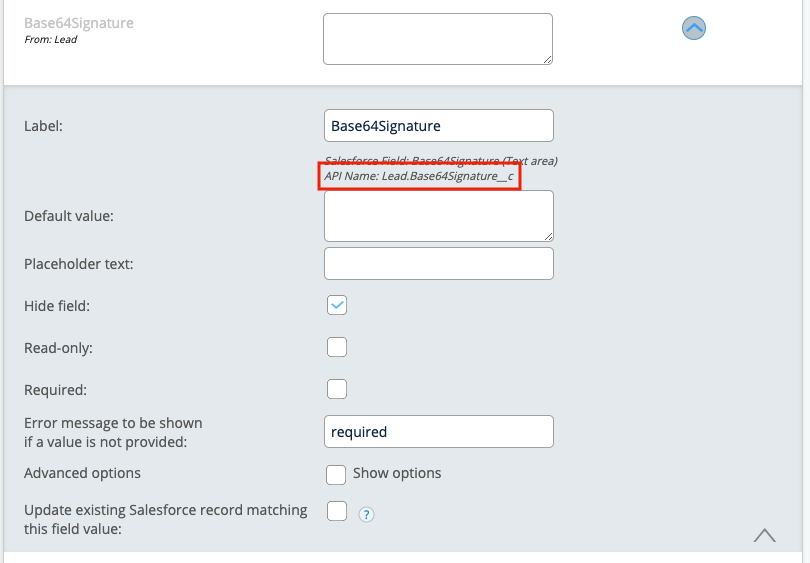This screenshot has height=563, width=810.
Task: Click the Base64Signature field header title
Action: click(79, 23)
